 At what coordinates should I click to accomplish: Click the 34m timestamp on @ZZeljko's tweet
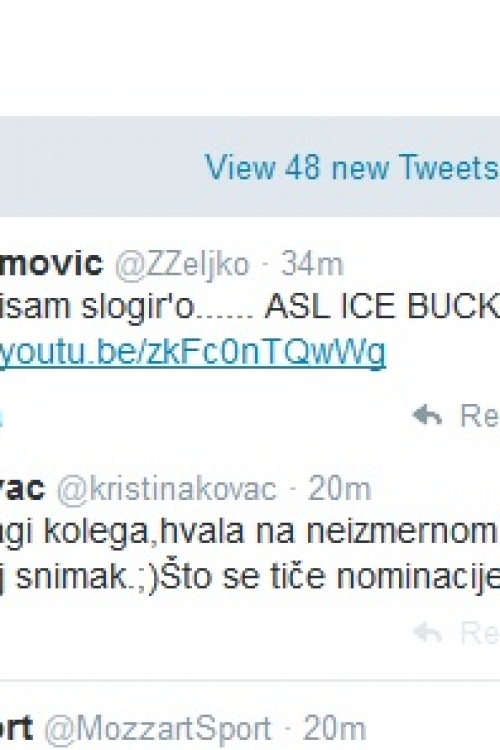click(x=312, y=264)
